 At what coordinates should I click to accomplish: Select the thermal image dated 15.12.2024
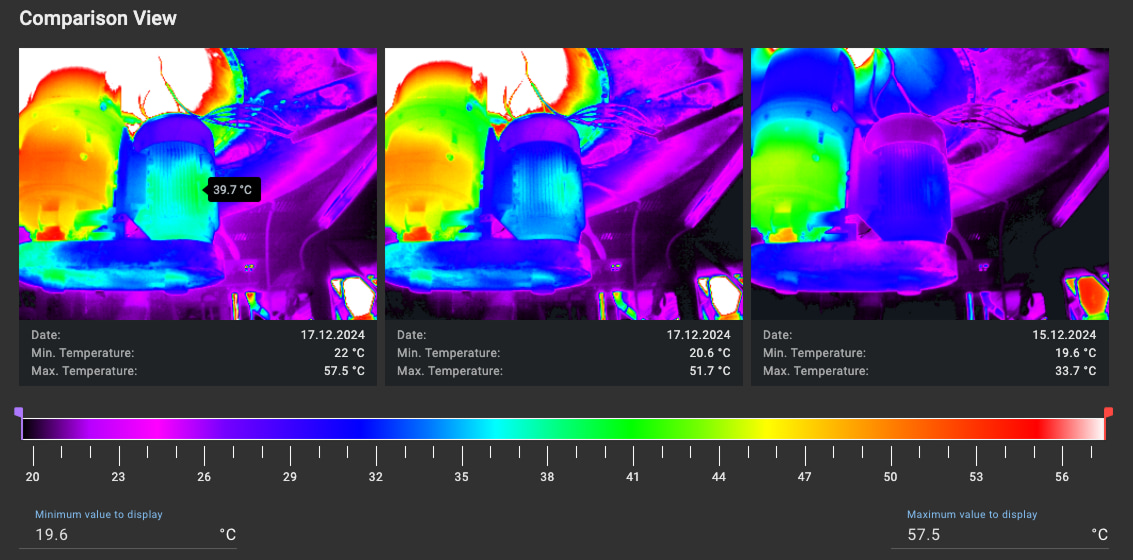coord(930,184)
